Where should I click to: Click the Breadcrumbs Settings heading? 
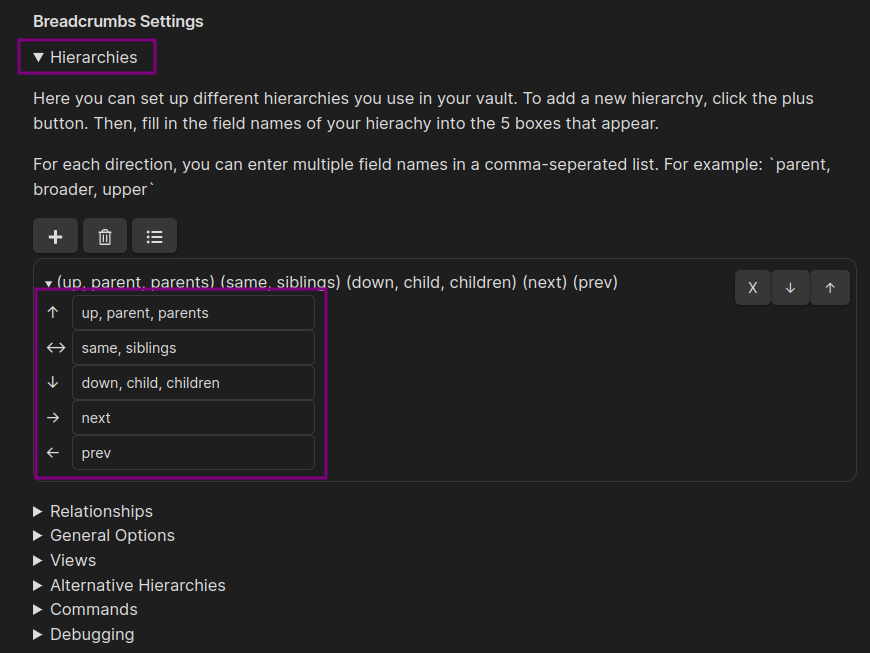pos(118,21)
